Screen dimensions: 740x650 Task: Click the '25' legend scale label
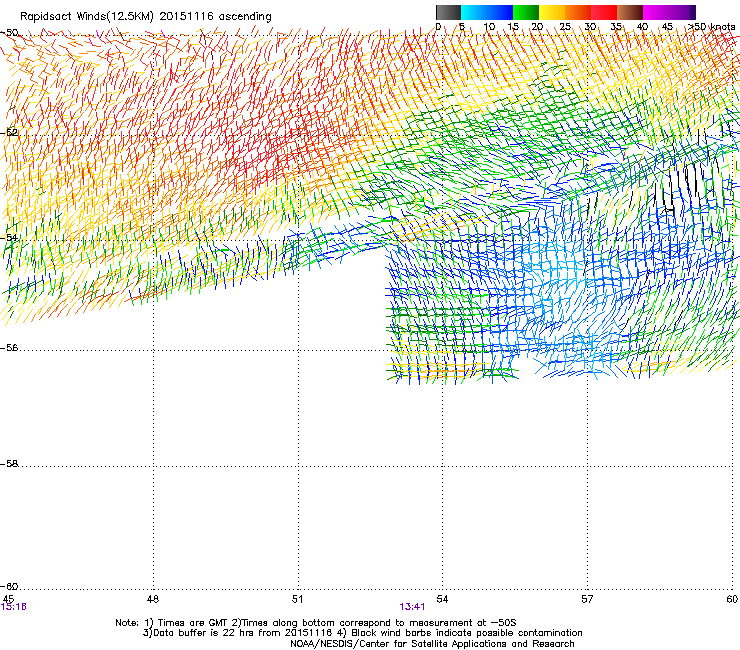click(565, 27)
